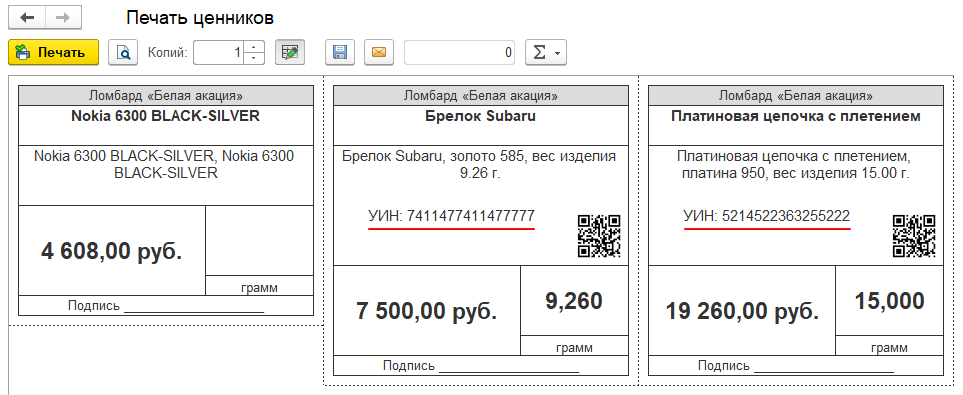Click УИН 7411477411477777 text
The width and height of the screenshot is (963, 395).
coord(451,216)
